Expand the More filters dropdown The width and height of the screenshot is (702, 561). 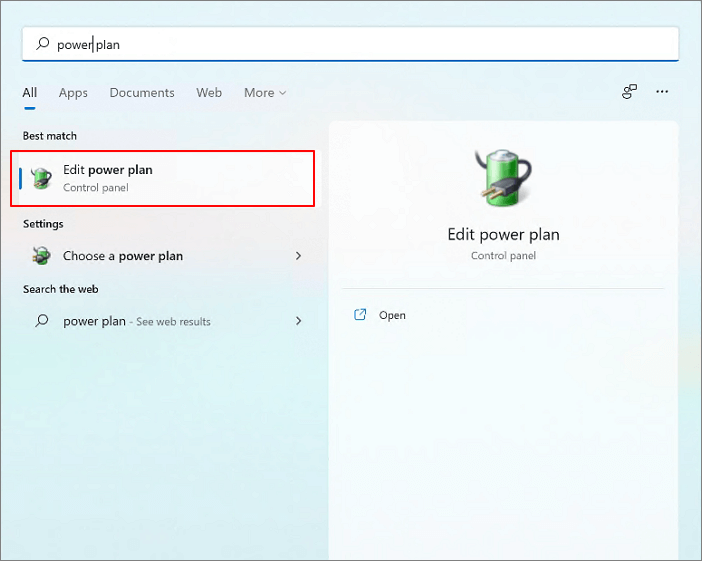265,93
